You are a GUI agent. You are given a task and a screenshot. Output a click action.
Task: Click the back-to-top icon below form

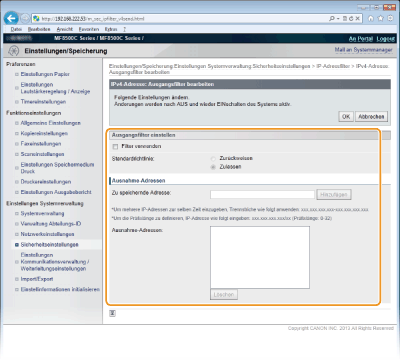(112, 313)
